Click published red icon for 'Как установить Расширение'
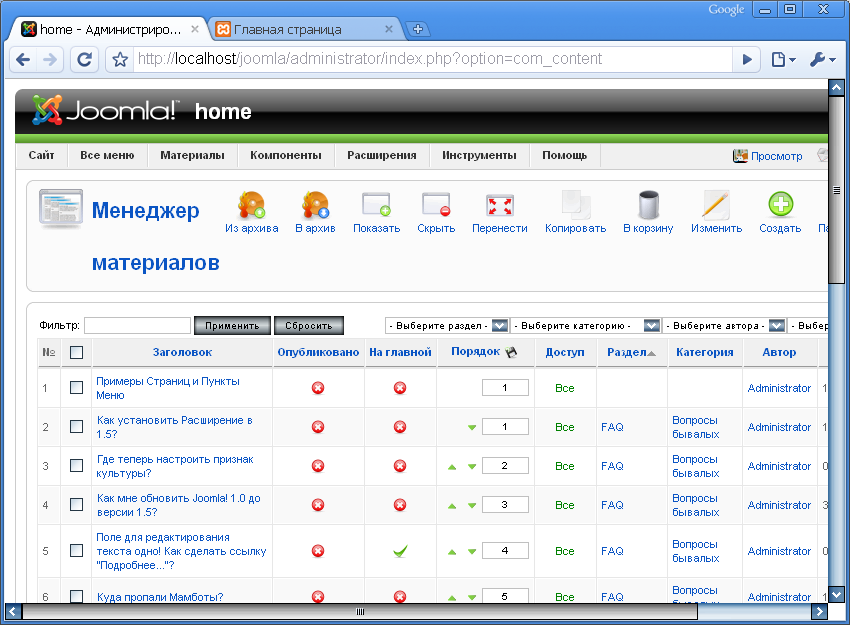Screen dimensions: 850x625 (x=318, y=427)
